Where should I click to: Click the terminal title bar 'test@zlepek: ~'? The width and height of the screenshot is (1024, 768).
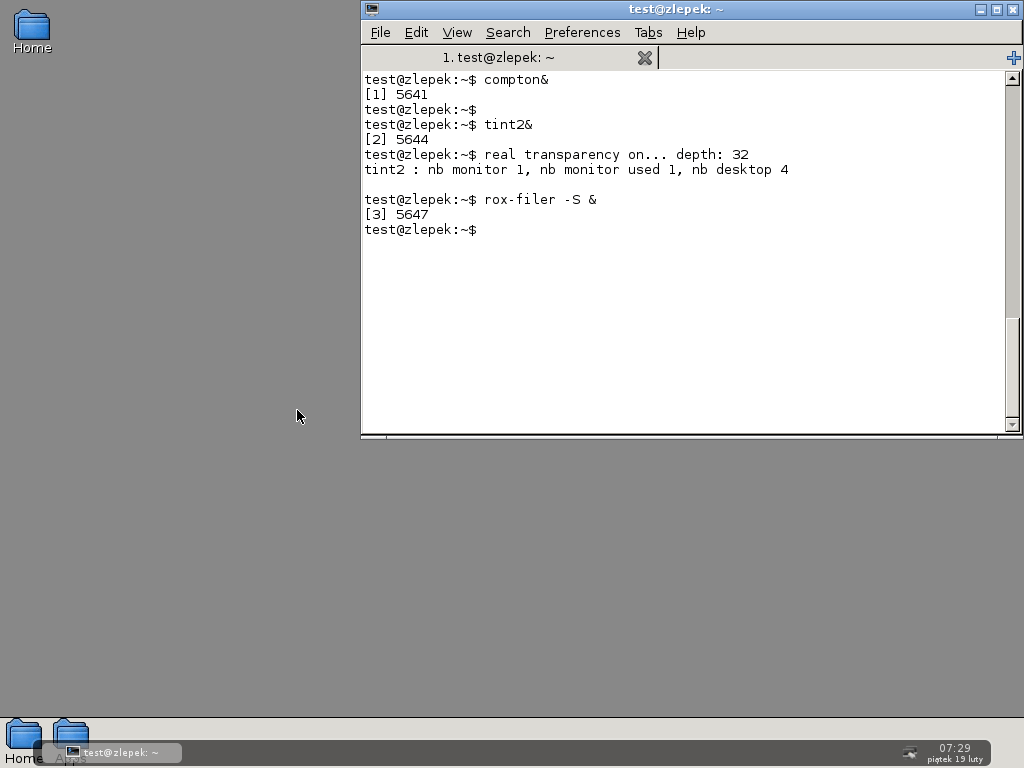[676, 9]
